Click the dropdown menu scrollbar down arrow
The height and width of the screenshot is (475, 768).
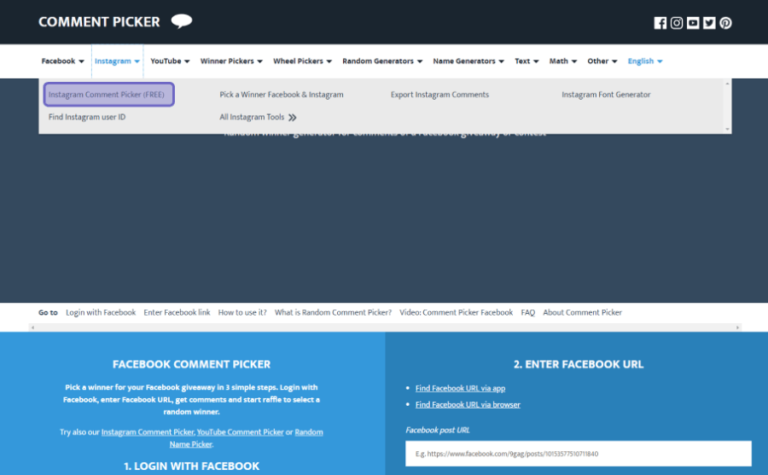(727, 129)
